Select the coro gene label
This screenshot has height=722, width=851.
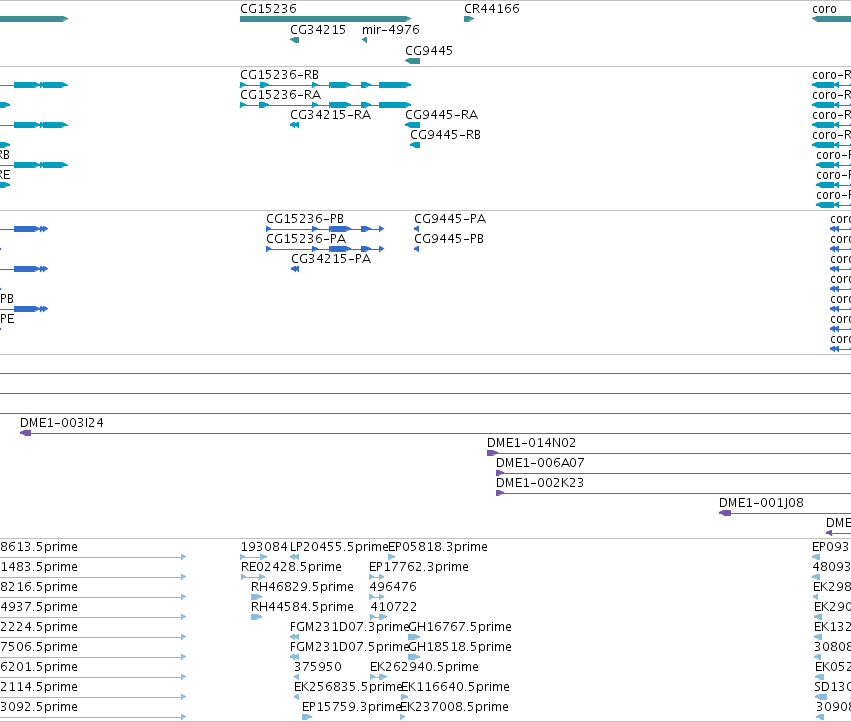pos(824,9)
